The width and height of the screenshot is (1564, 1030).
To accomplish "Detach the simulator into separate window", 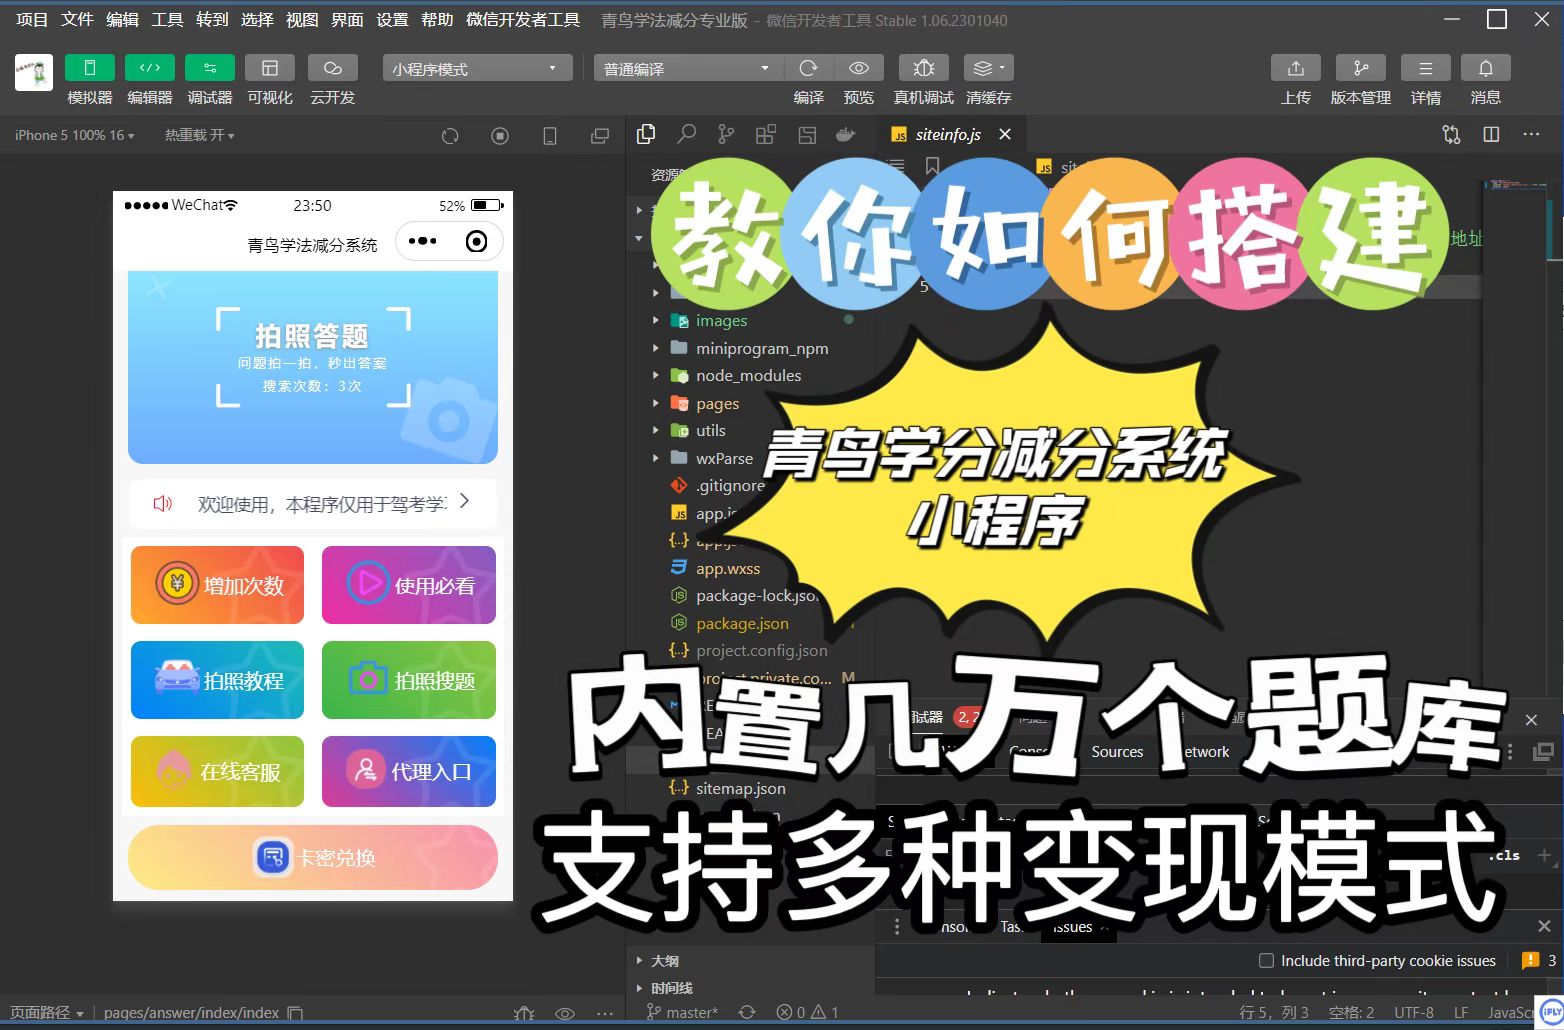I will [600, 136].
